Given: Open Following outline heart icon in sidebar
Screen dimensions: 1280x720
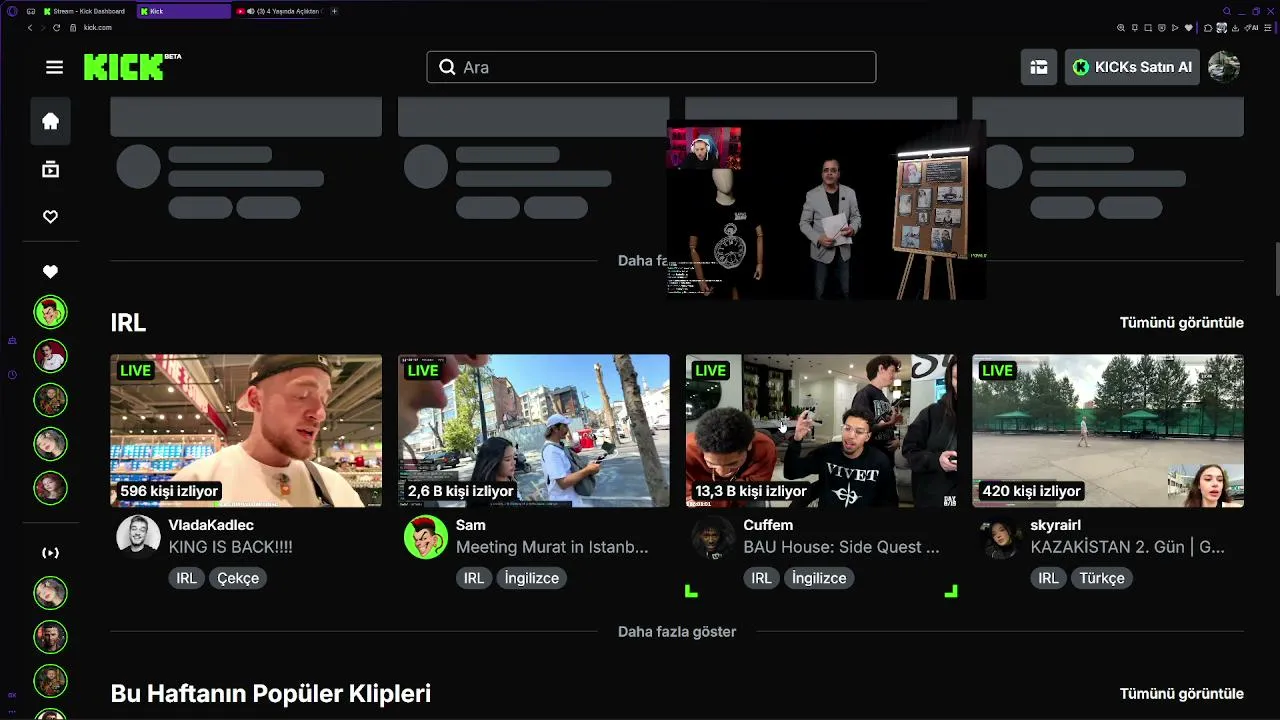Looking at the screenshot, I should point(50,217).
